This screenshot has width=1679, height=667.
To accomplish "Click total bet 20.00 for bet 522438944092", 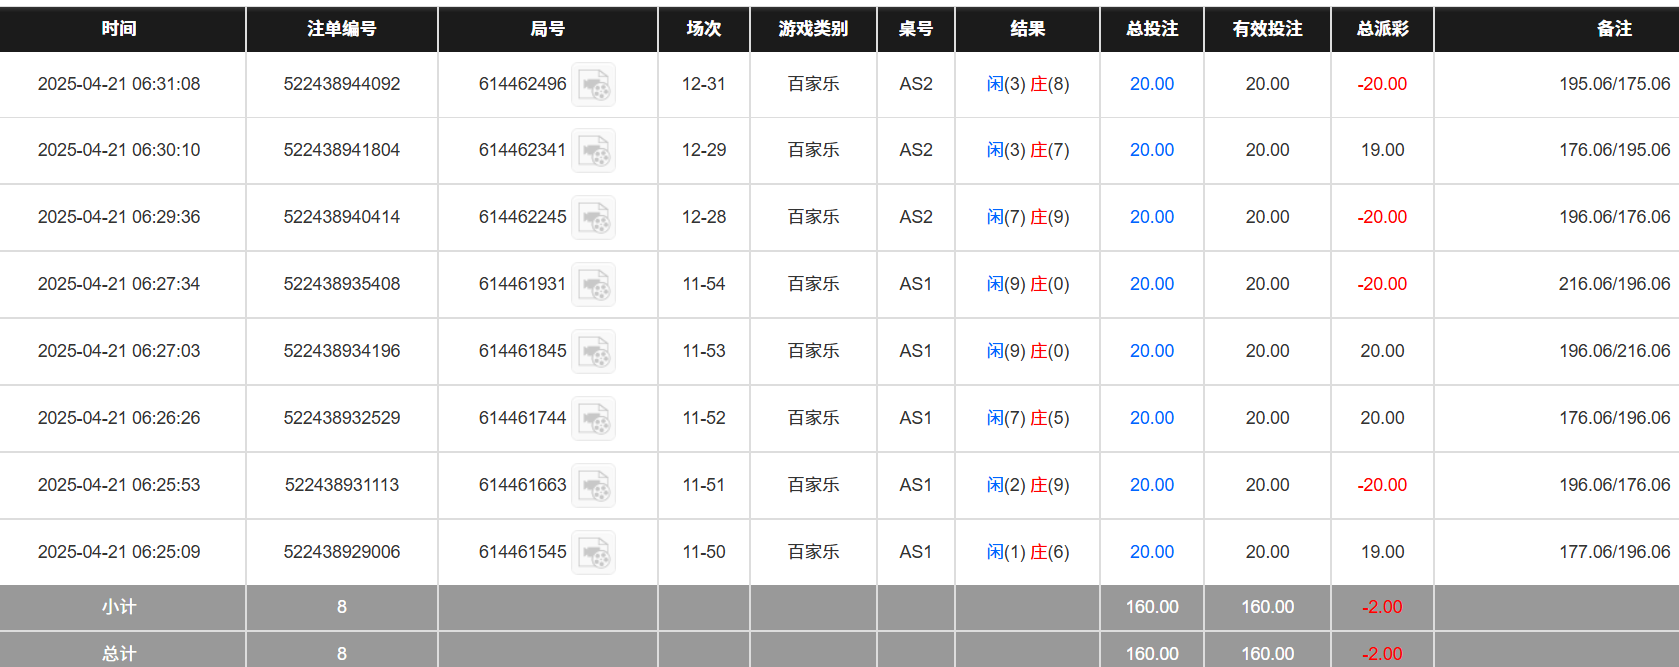I will pyautogui.click(x=1151, y=84).
